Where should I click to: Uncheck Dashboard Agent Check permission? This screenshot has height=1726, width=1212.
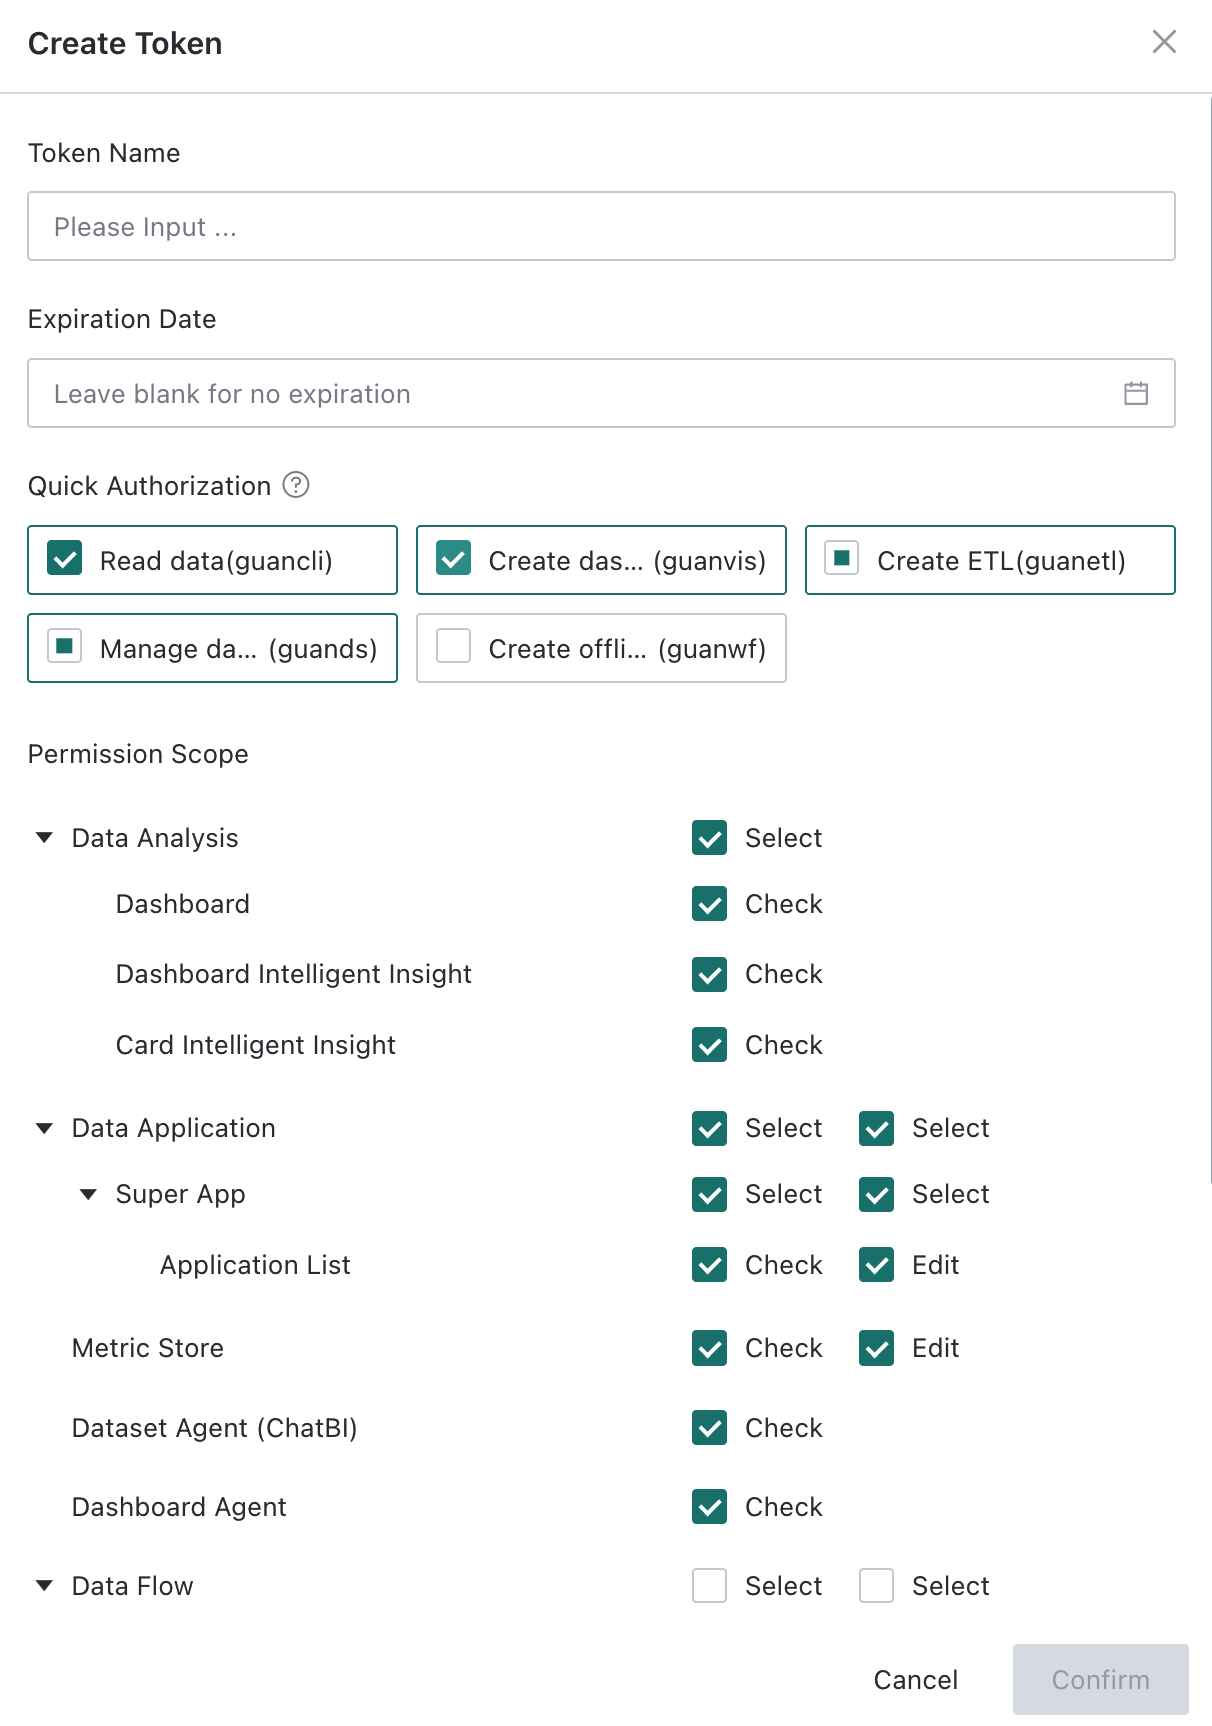coord(710,1507)
